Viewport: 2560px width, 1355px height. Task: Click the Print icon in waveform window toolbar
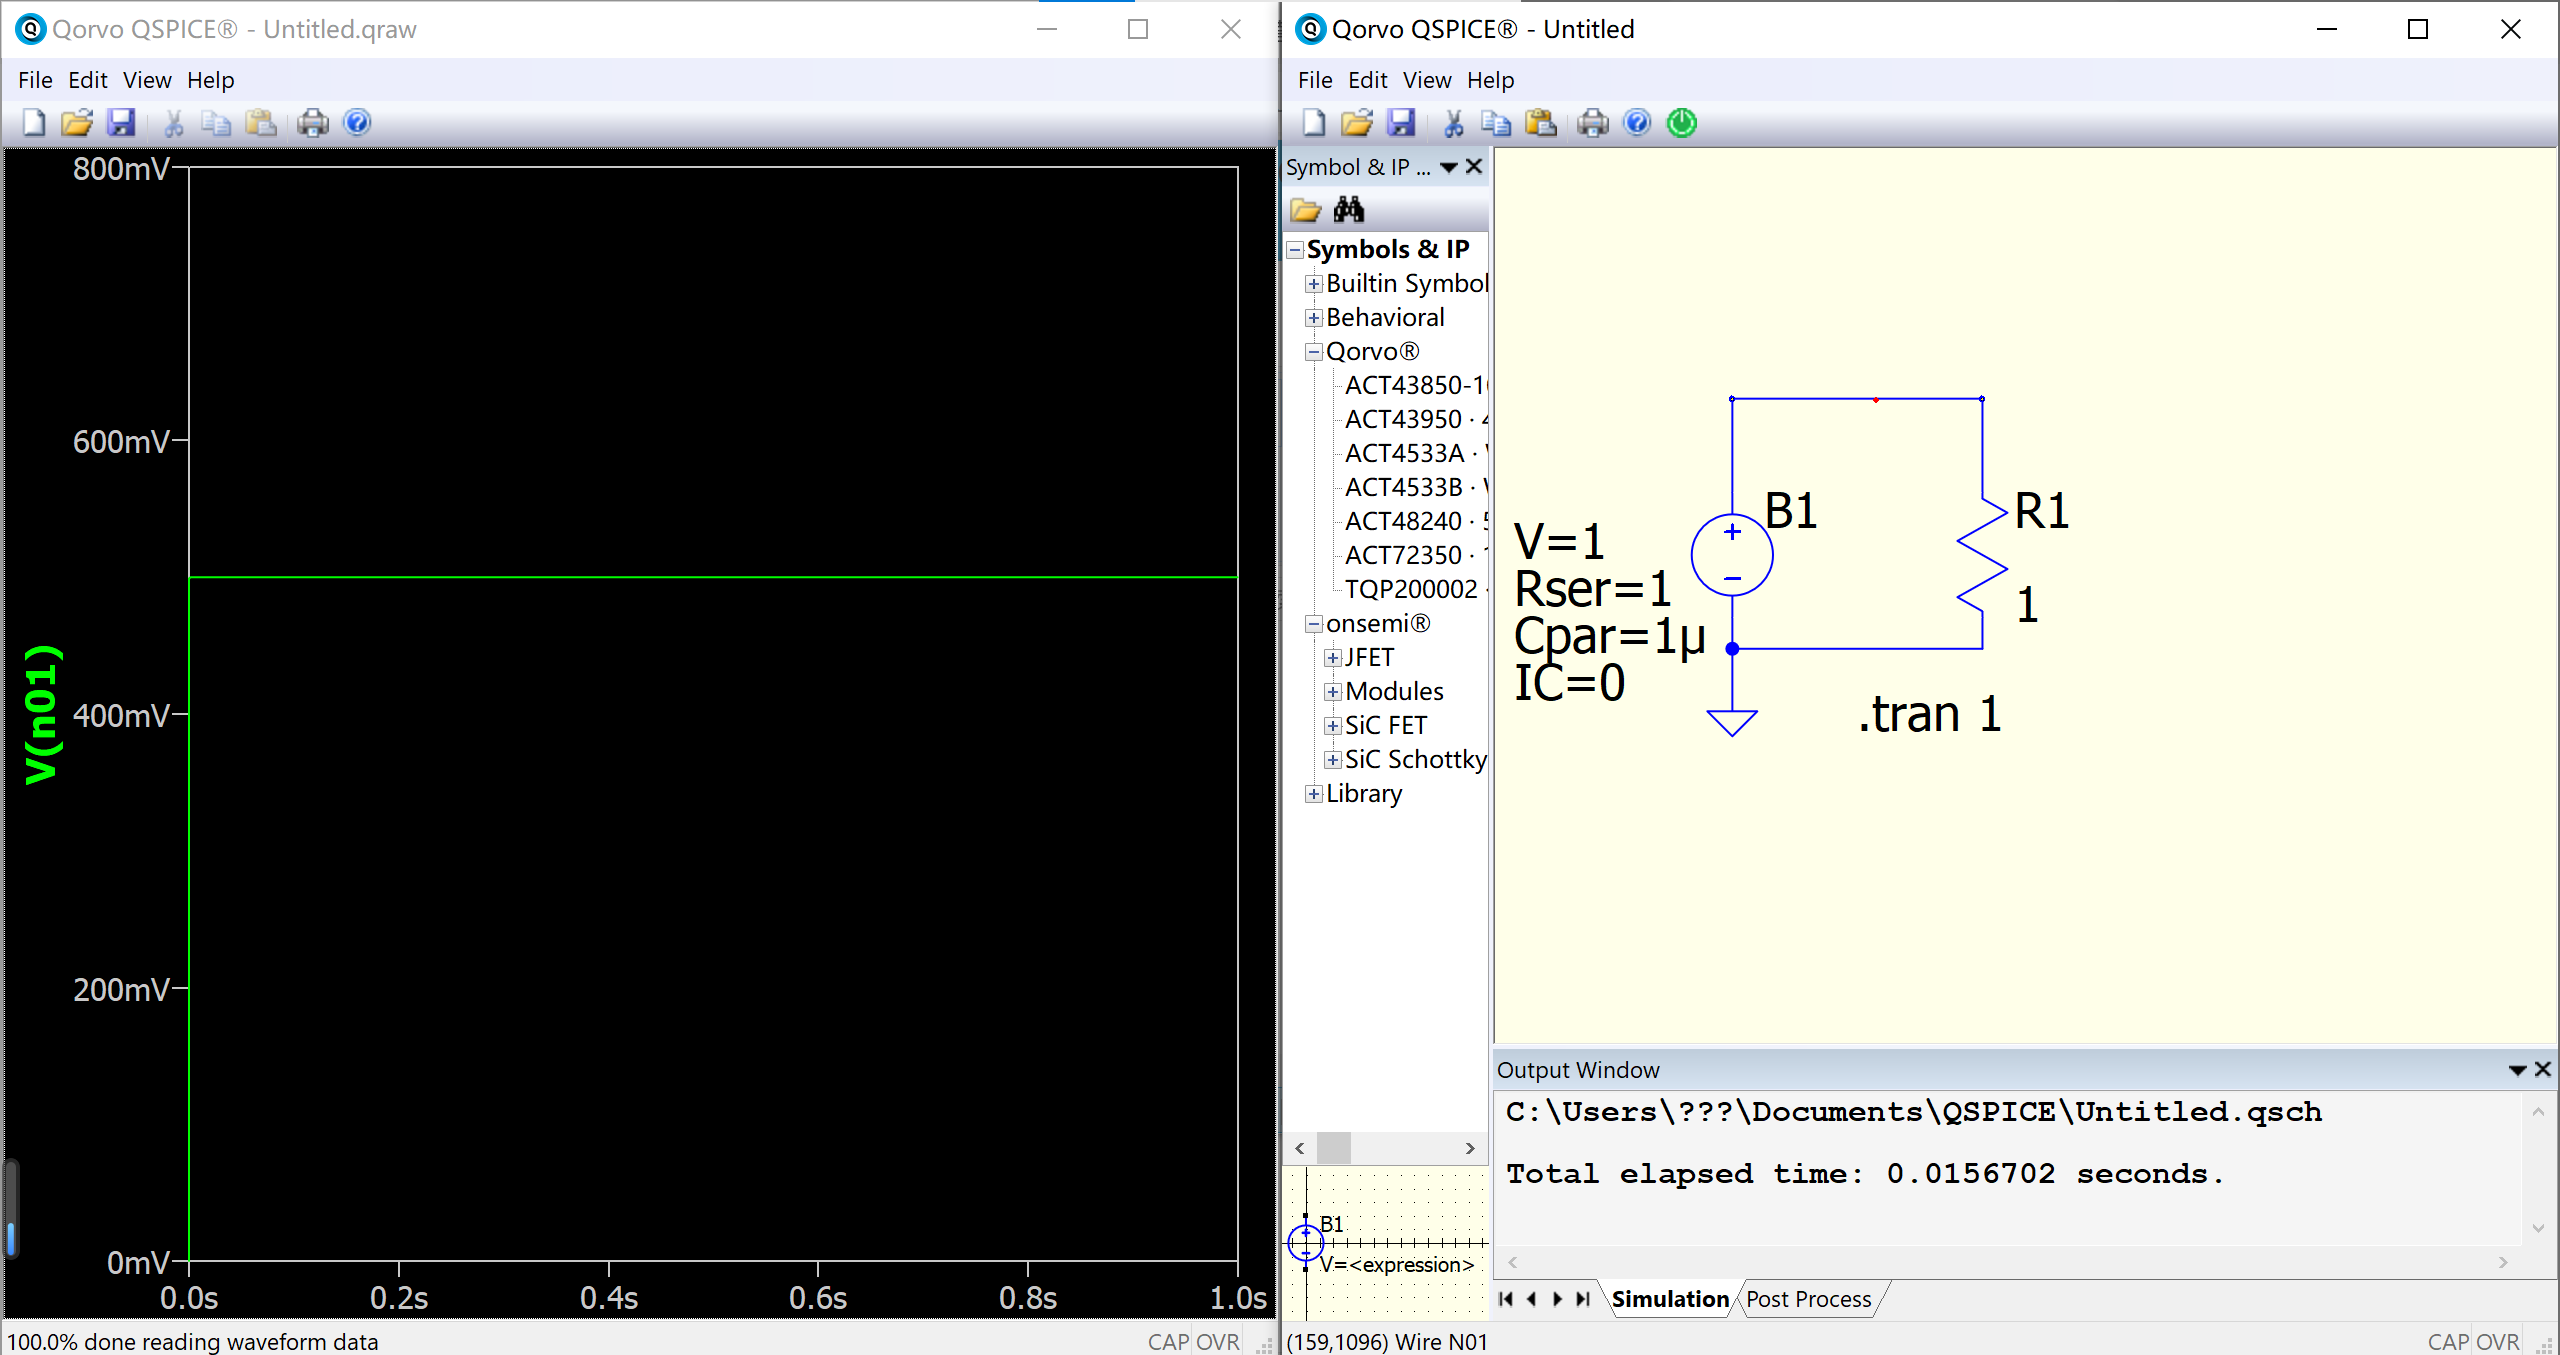click(313, 123)
